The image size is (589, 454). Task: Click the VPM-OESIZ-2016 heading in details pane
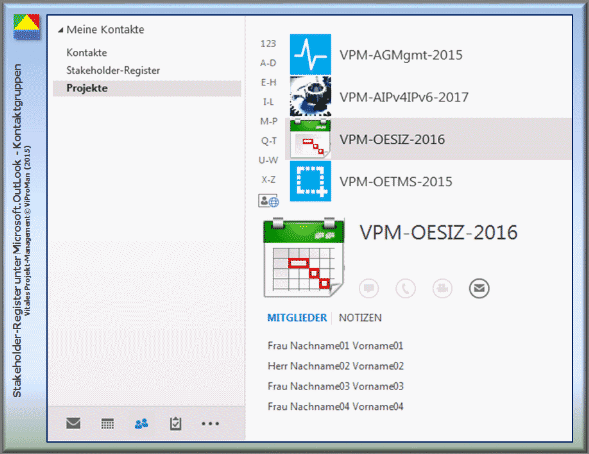click(x=439, y=232)
